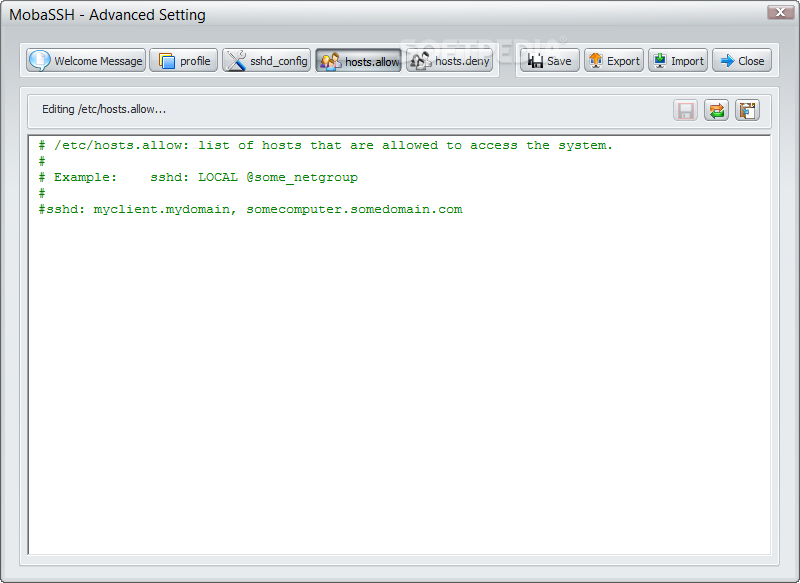Close the Advanced Setting window
Screen dimensions: 800x583
pyautogui.click(x=780, y=12)
